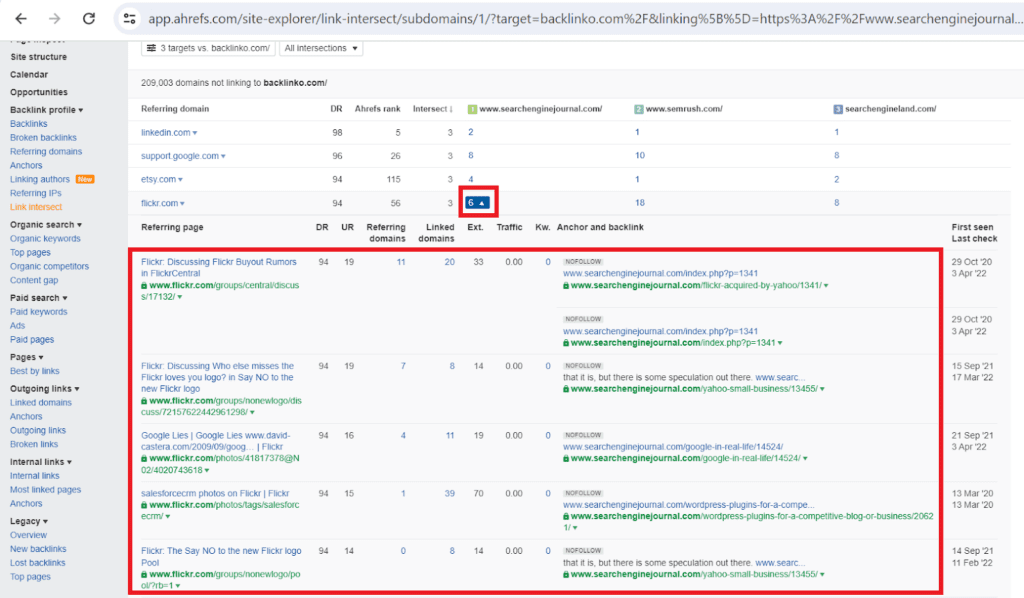
Task: Click searchenginejournal value 8 in support.google.com row
Action: (471, 156)
